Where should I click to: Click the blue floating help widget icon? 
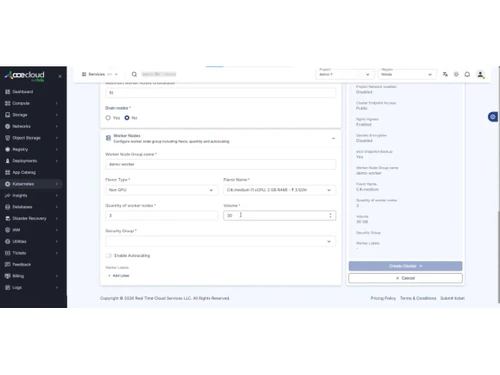tap(493, 117)
